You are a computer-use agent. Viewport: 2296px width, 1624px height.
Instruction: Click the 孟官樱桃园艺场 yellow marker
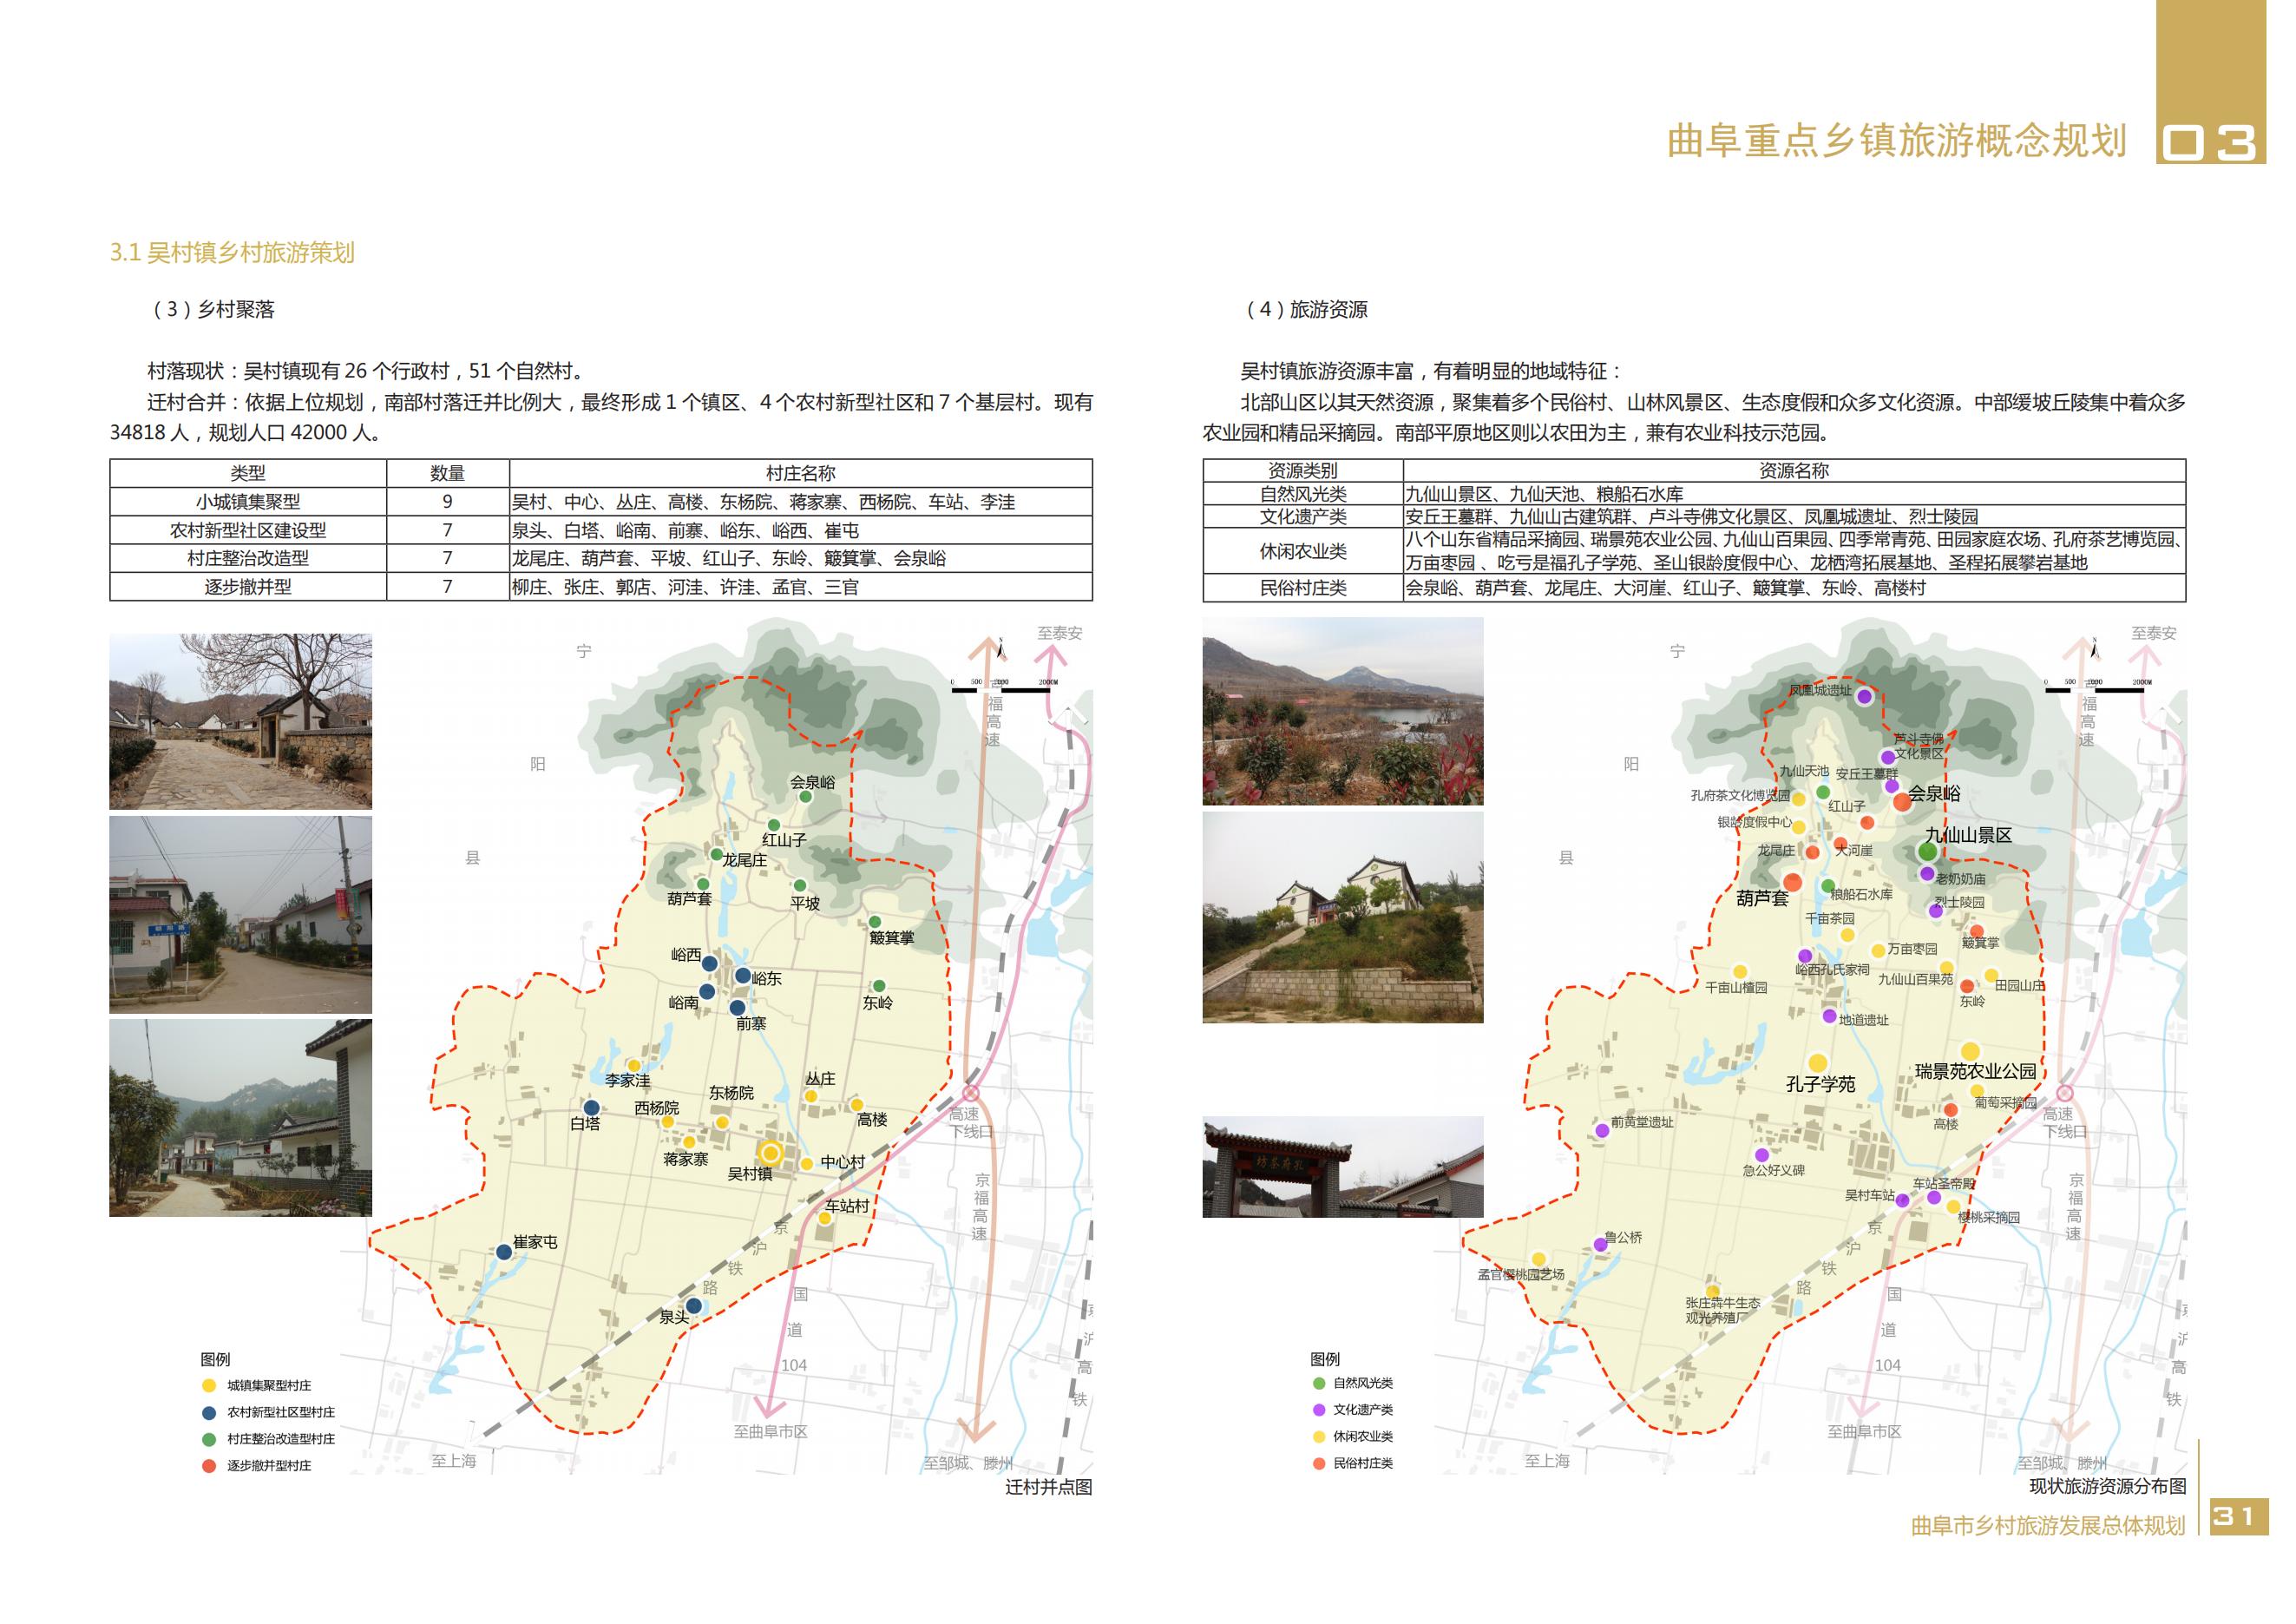pos(1539,1259)
